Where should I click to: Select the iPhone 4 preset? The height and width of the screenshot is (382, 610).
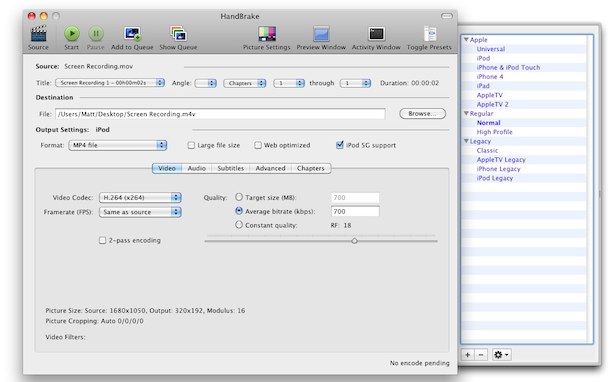coord(490,77)
